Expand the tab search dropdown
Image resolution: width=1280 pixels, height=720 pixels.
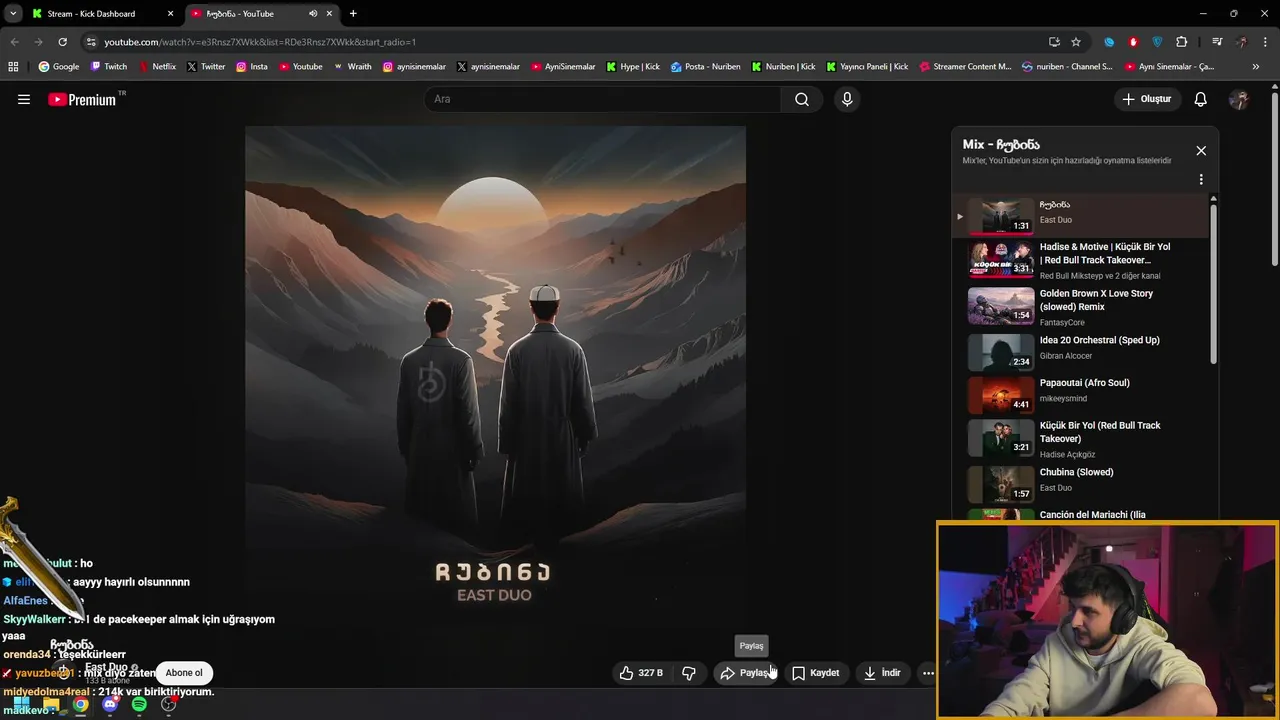tap(13, 14)
